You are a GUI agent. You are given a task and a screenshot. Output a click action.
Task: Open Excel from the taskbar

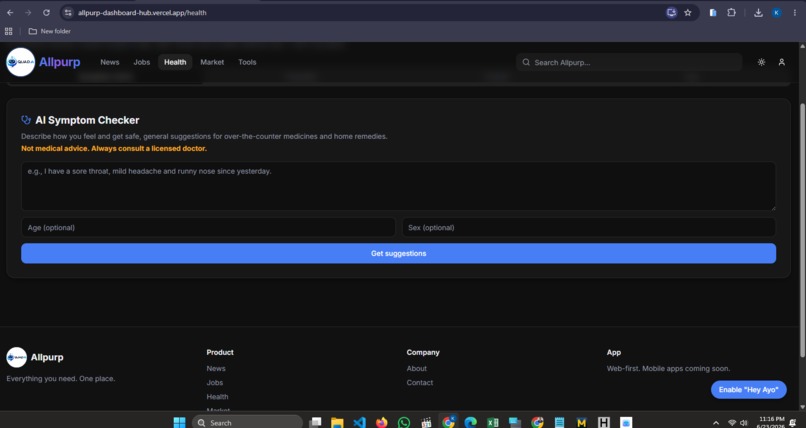click(x=492, y=422)
